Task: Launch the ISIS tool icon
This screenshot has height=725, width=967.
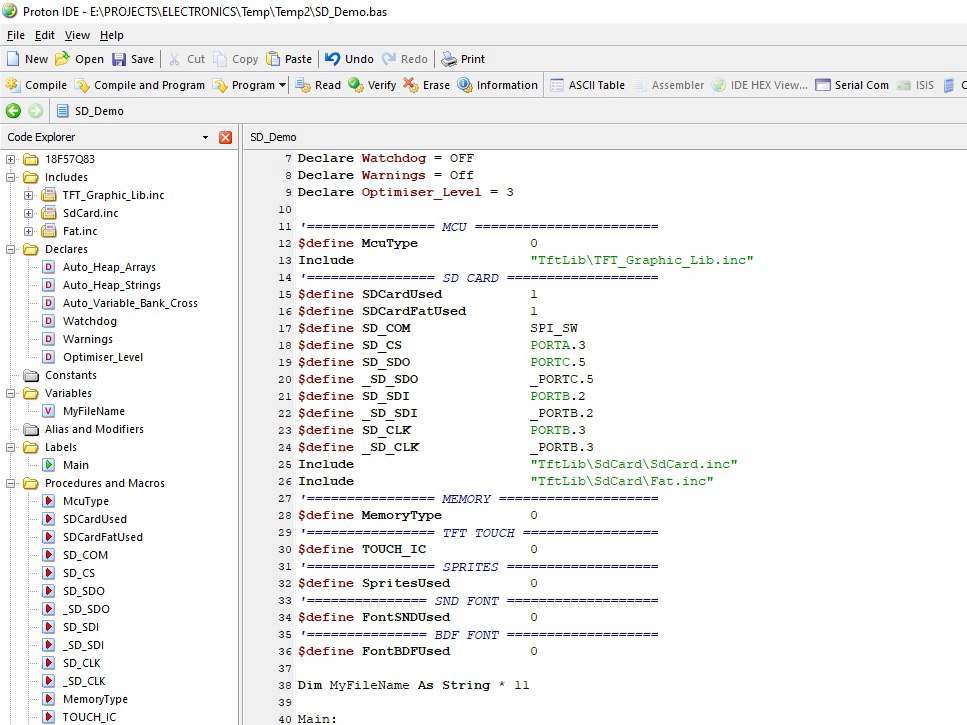Action: 903,85
